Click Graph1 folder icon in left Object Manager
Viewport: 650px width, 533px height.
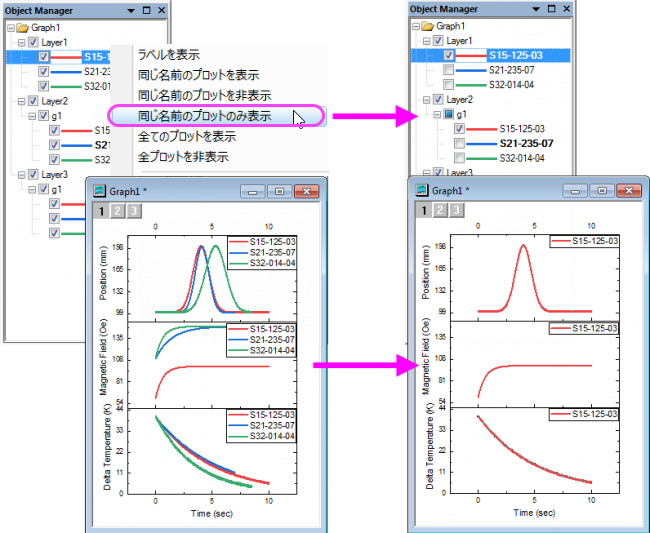(23, 28)
